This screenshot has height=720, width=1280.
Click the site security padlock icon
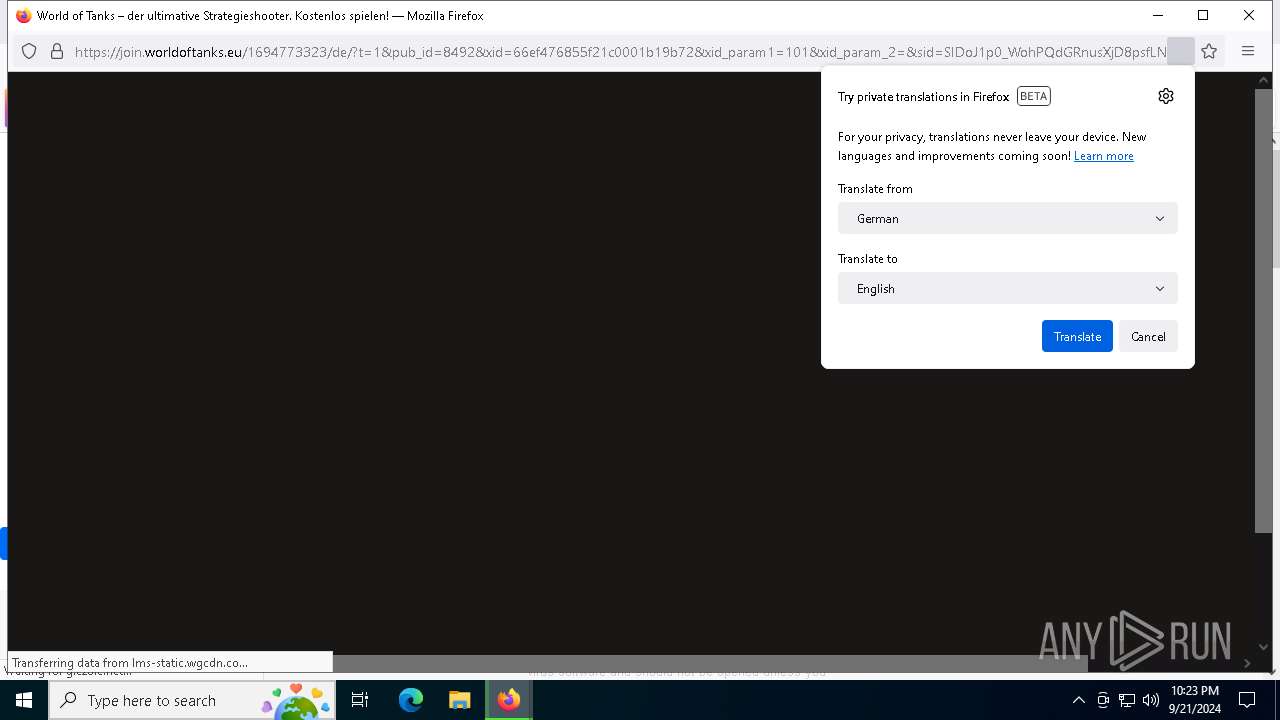coord(57,51)
